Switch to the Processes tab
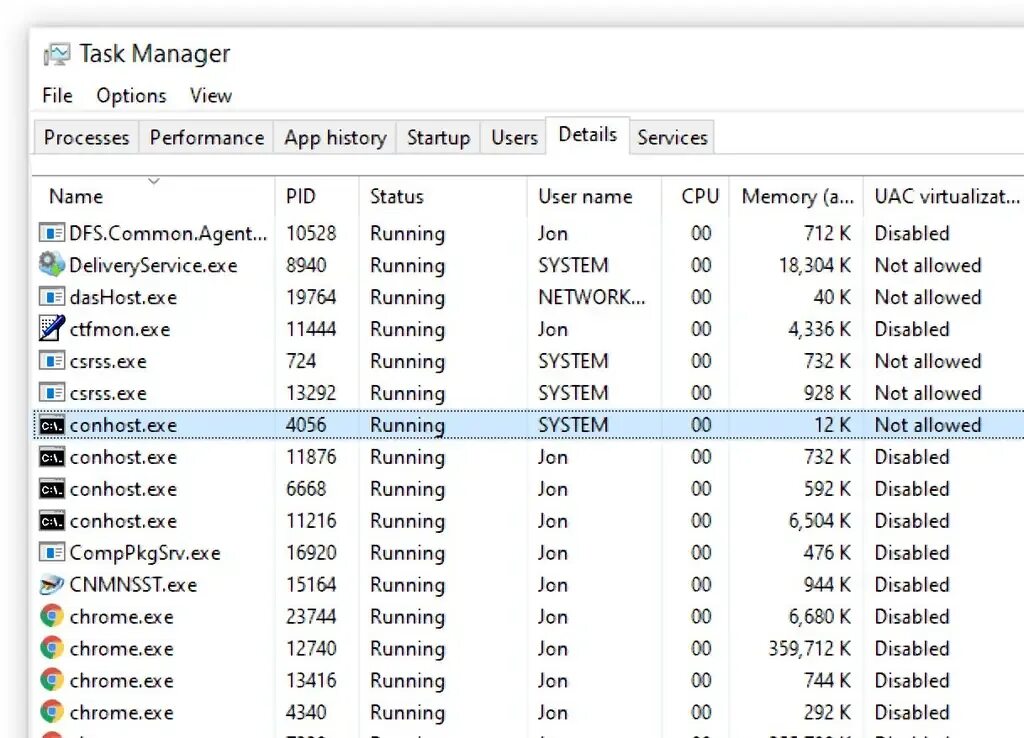The height and width of the screenshot is (738, 1024). [x=86, y=137]
